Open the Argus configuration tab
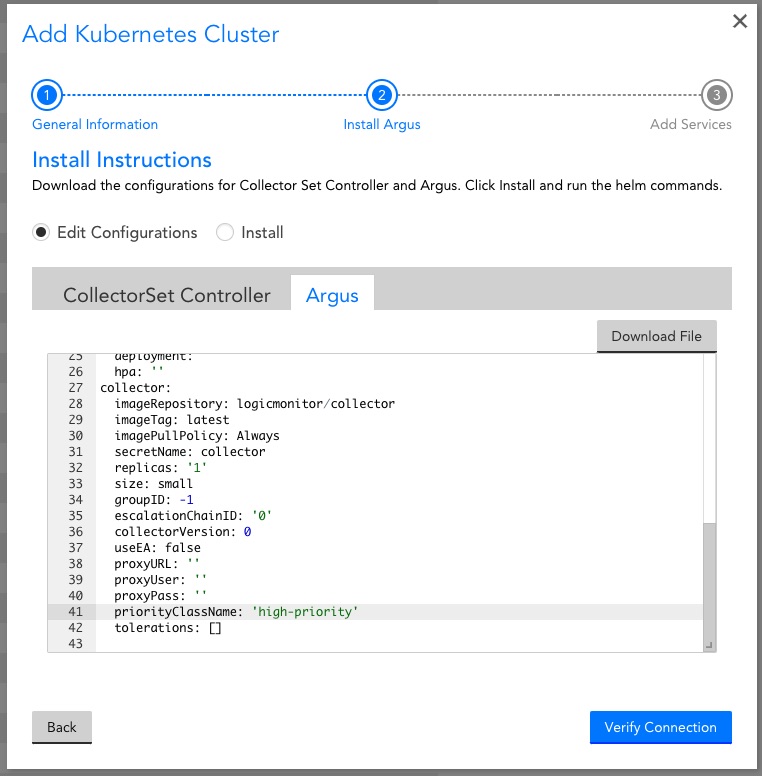 click(x=332, y=295)
